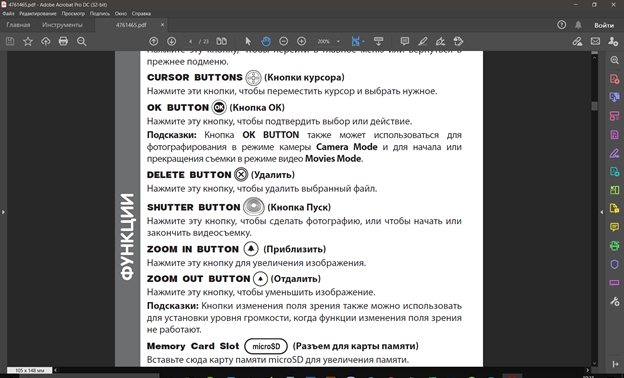Screen dimensions: 624x378
Task: Open the Edit PDF tool in the right panel
Action: click(x=614, y=134)
